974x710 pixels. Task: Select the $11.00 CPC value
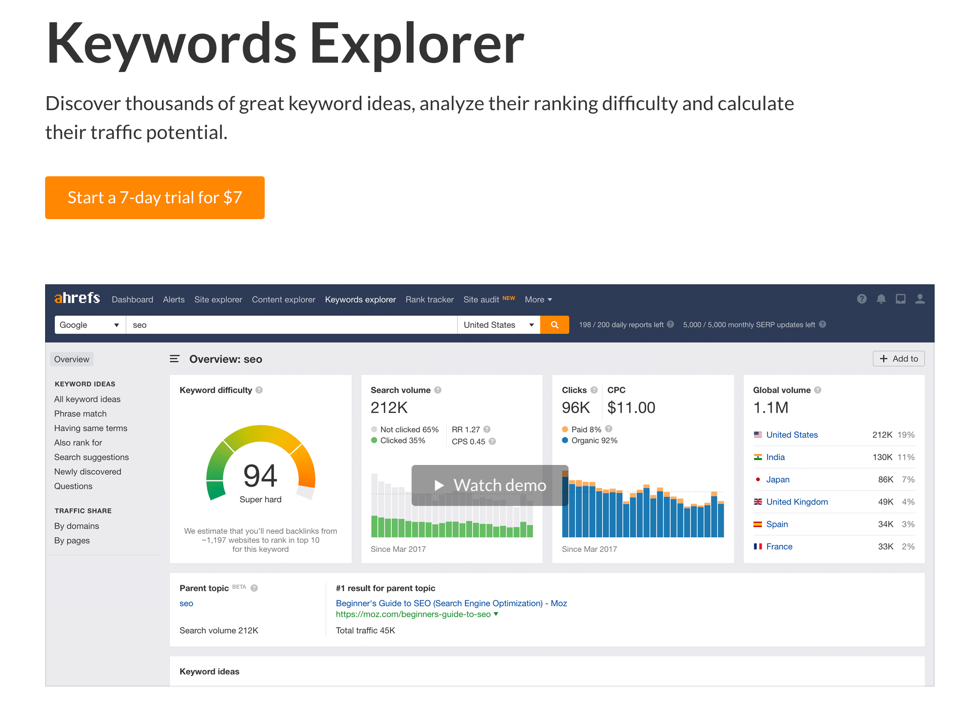tap(631, 407)
